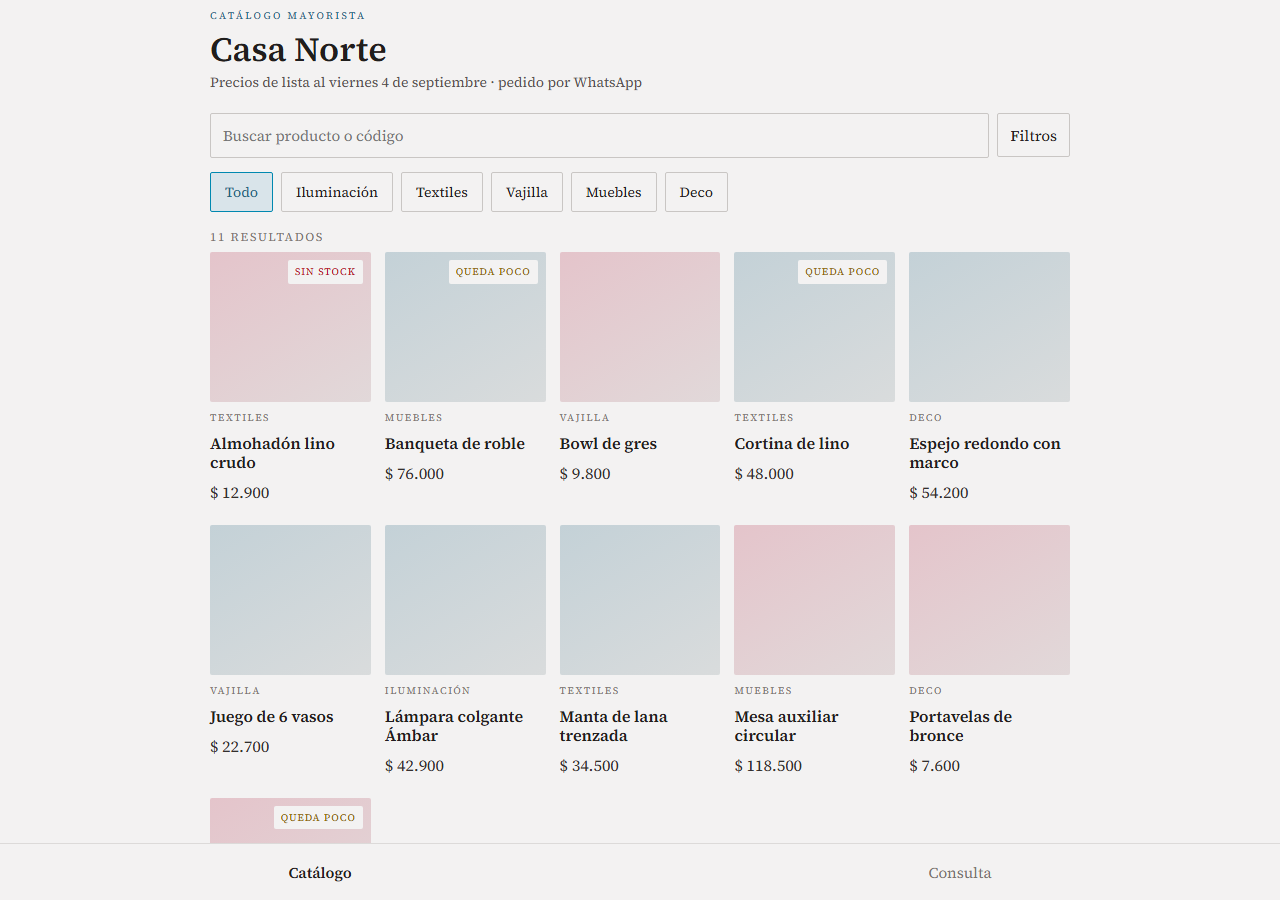Filter by Iluminación category
The height and width of the screenshot is (900, 1280).
(337, 192)
